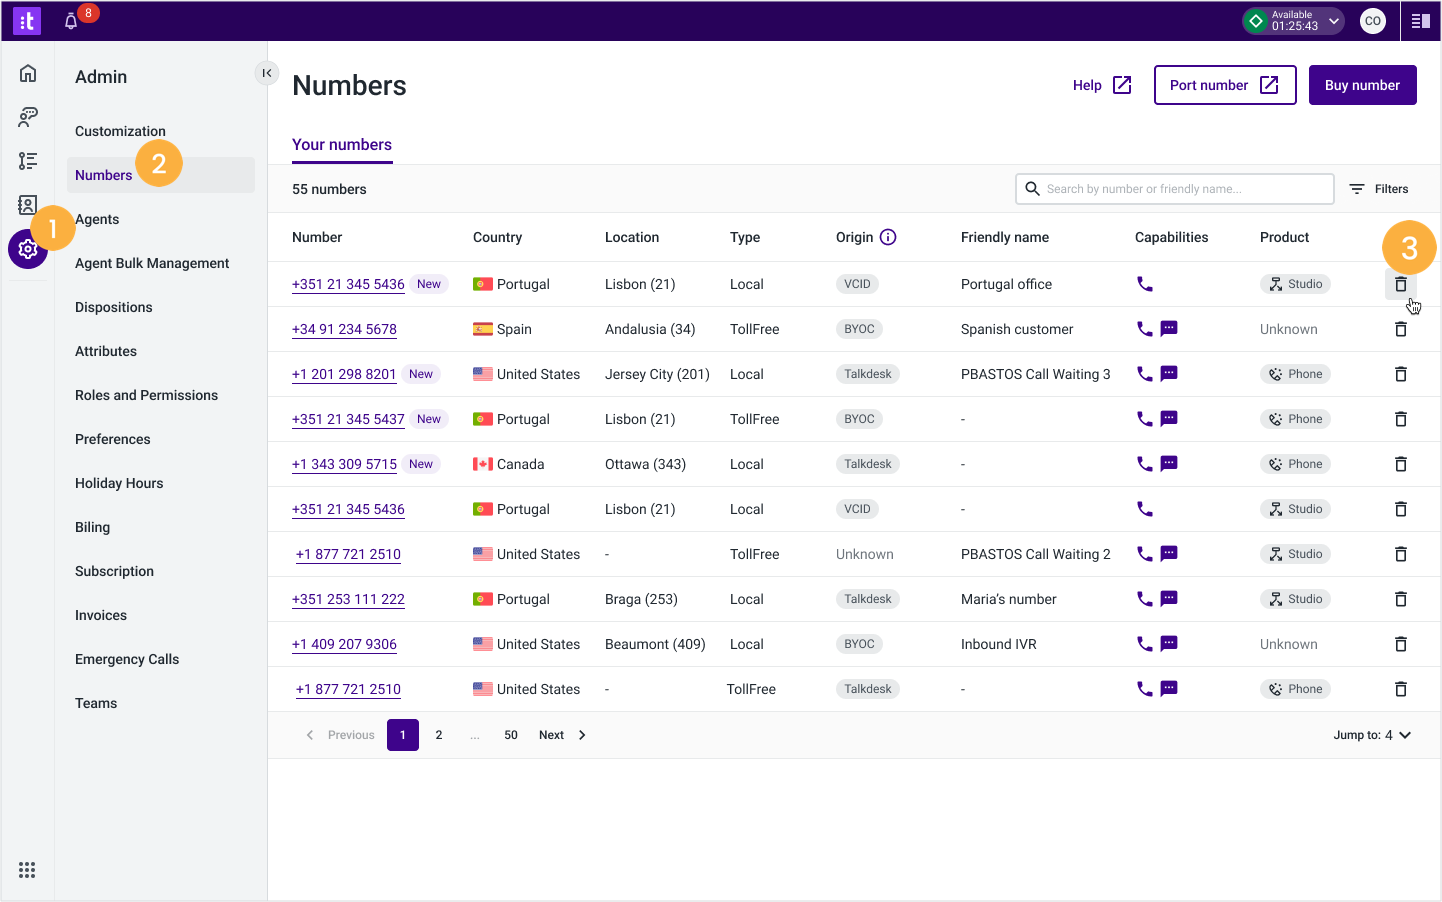The width and height of the screenshot is (1442, 902).
Task: Select Agents in Admin menu
Action: (97, 219)
